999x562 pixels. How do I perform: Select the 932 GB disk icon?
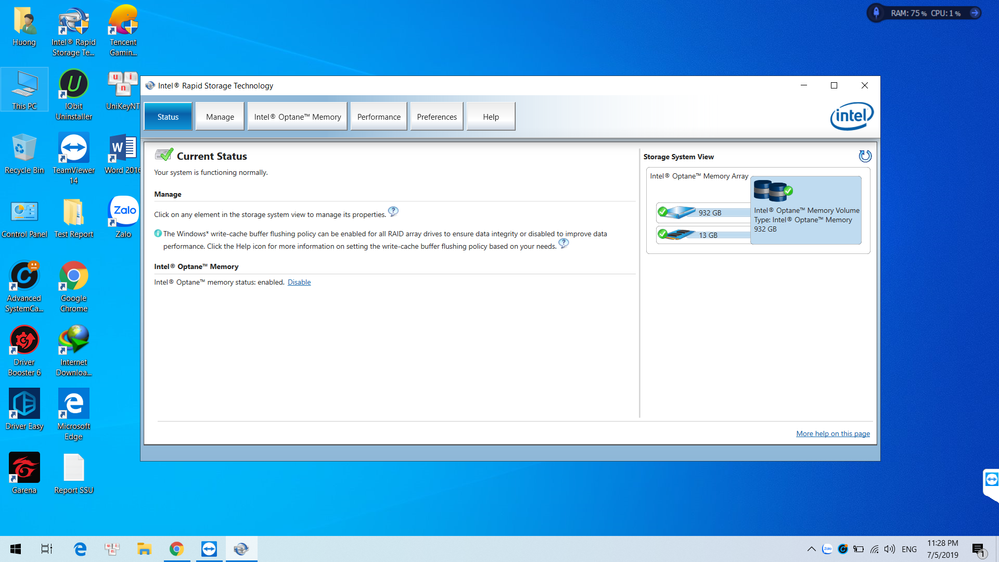[x=682, y=212]
